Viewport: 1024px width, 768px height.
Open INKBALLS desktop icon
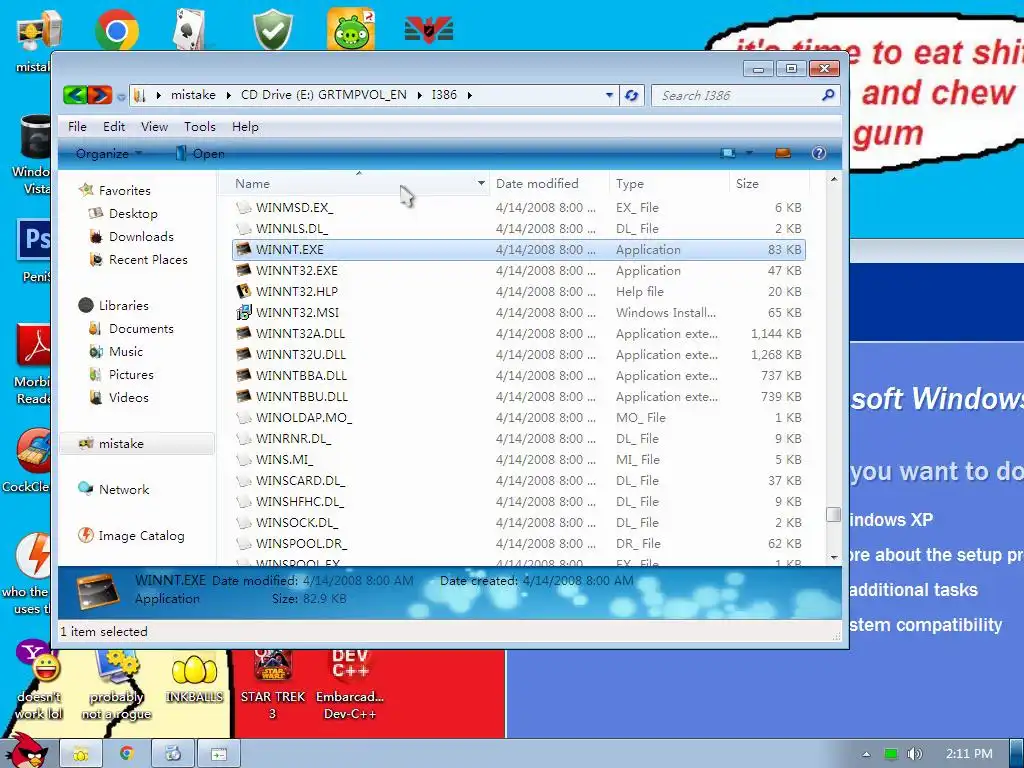click(x=194, y=679)
